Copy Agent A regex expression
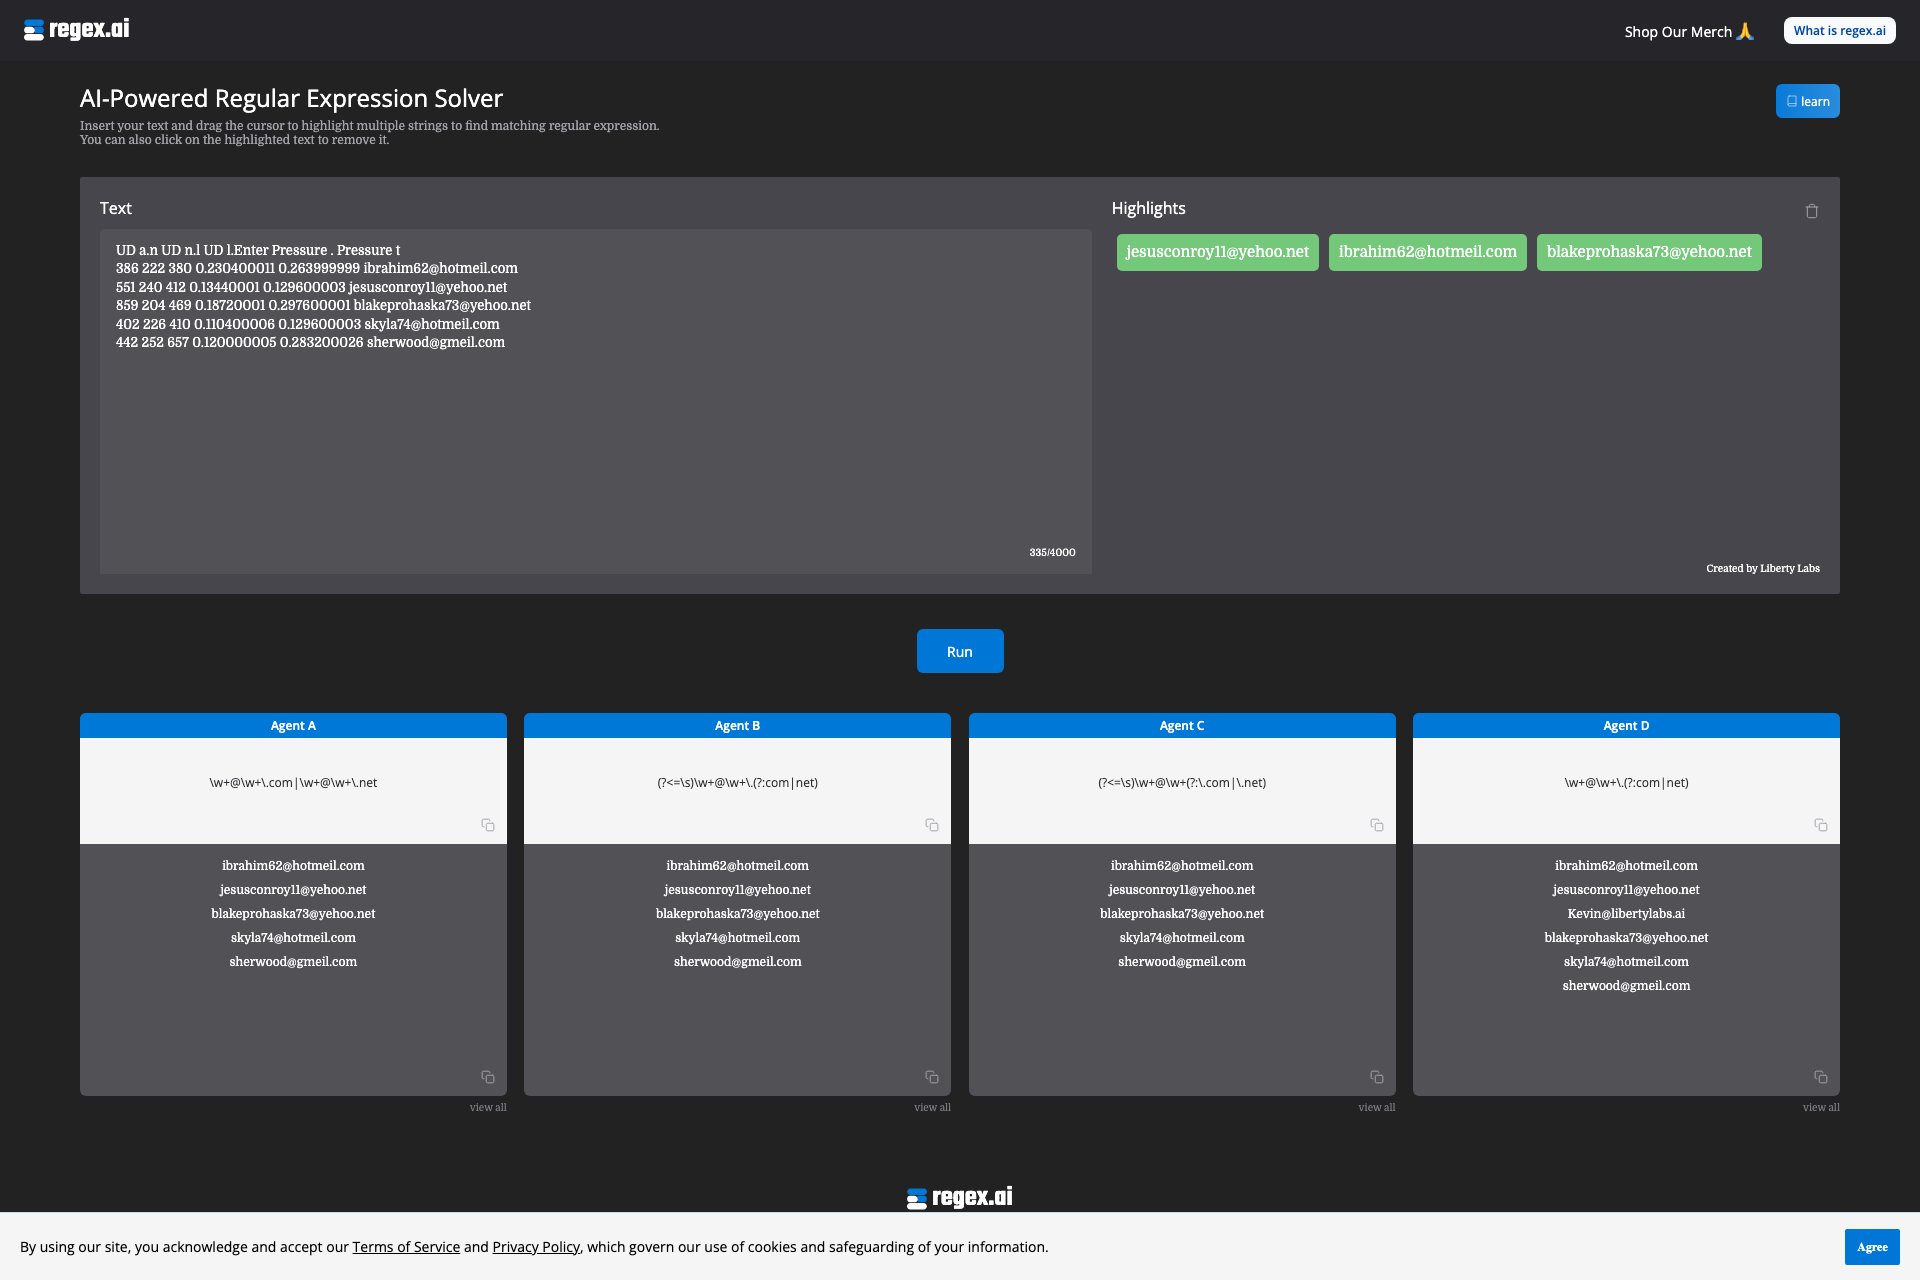The height and width of the screenshot is (1280, 1920). point(488,825)
